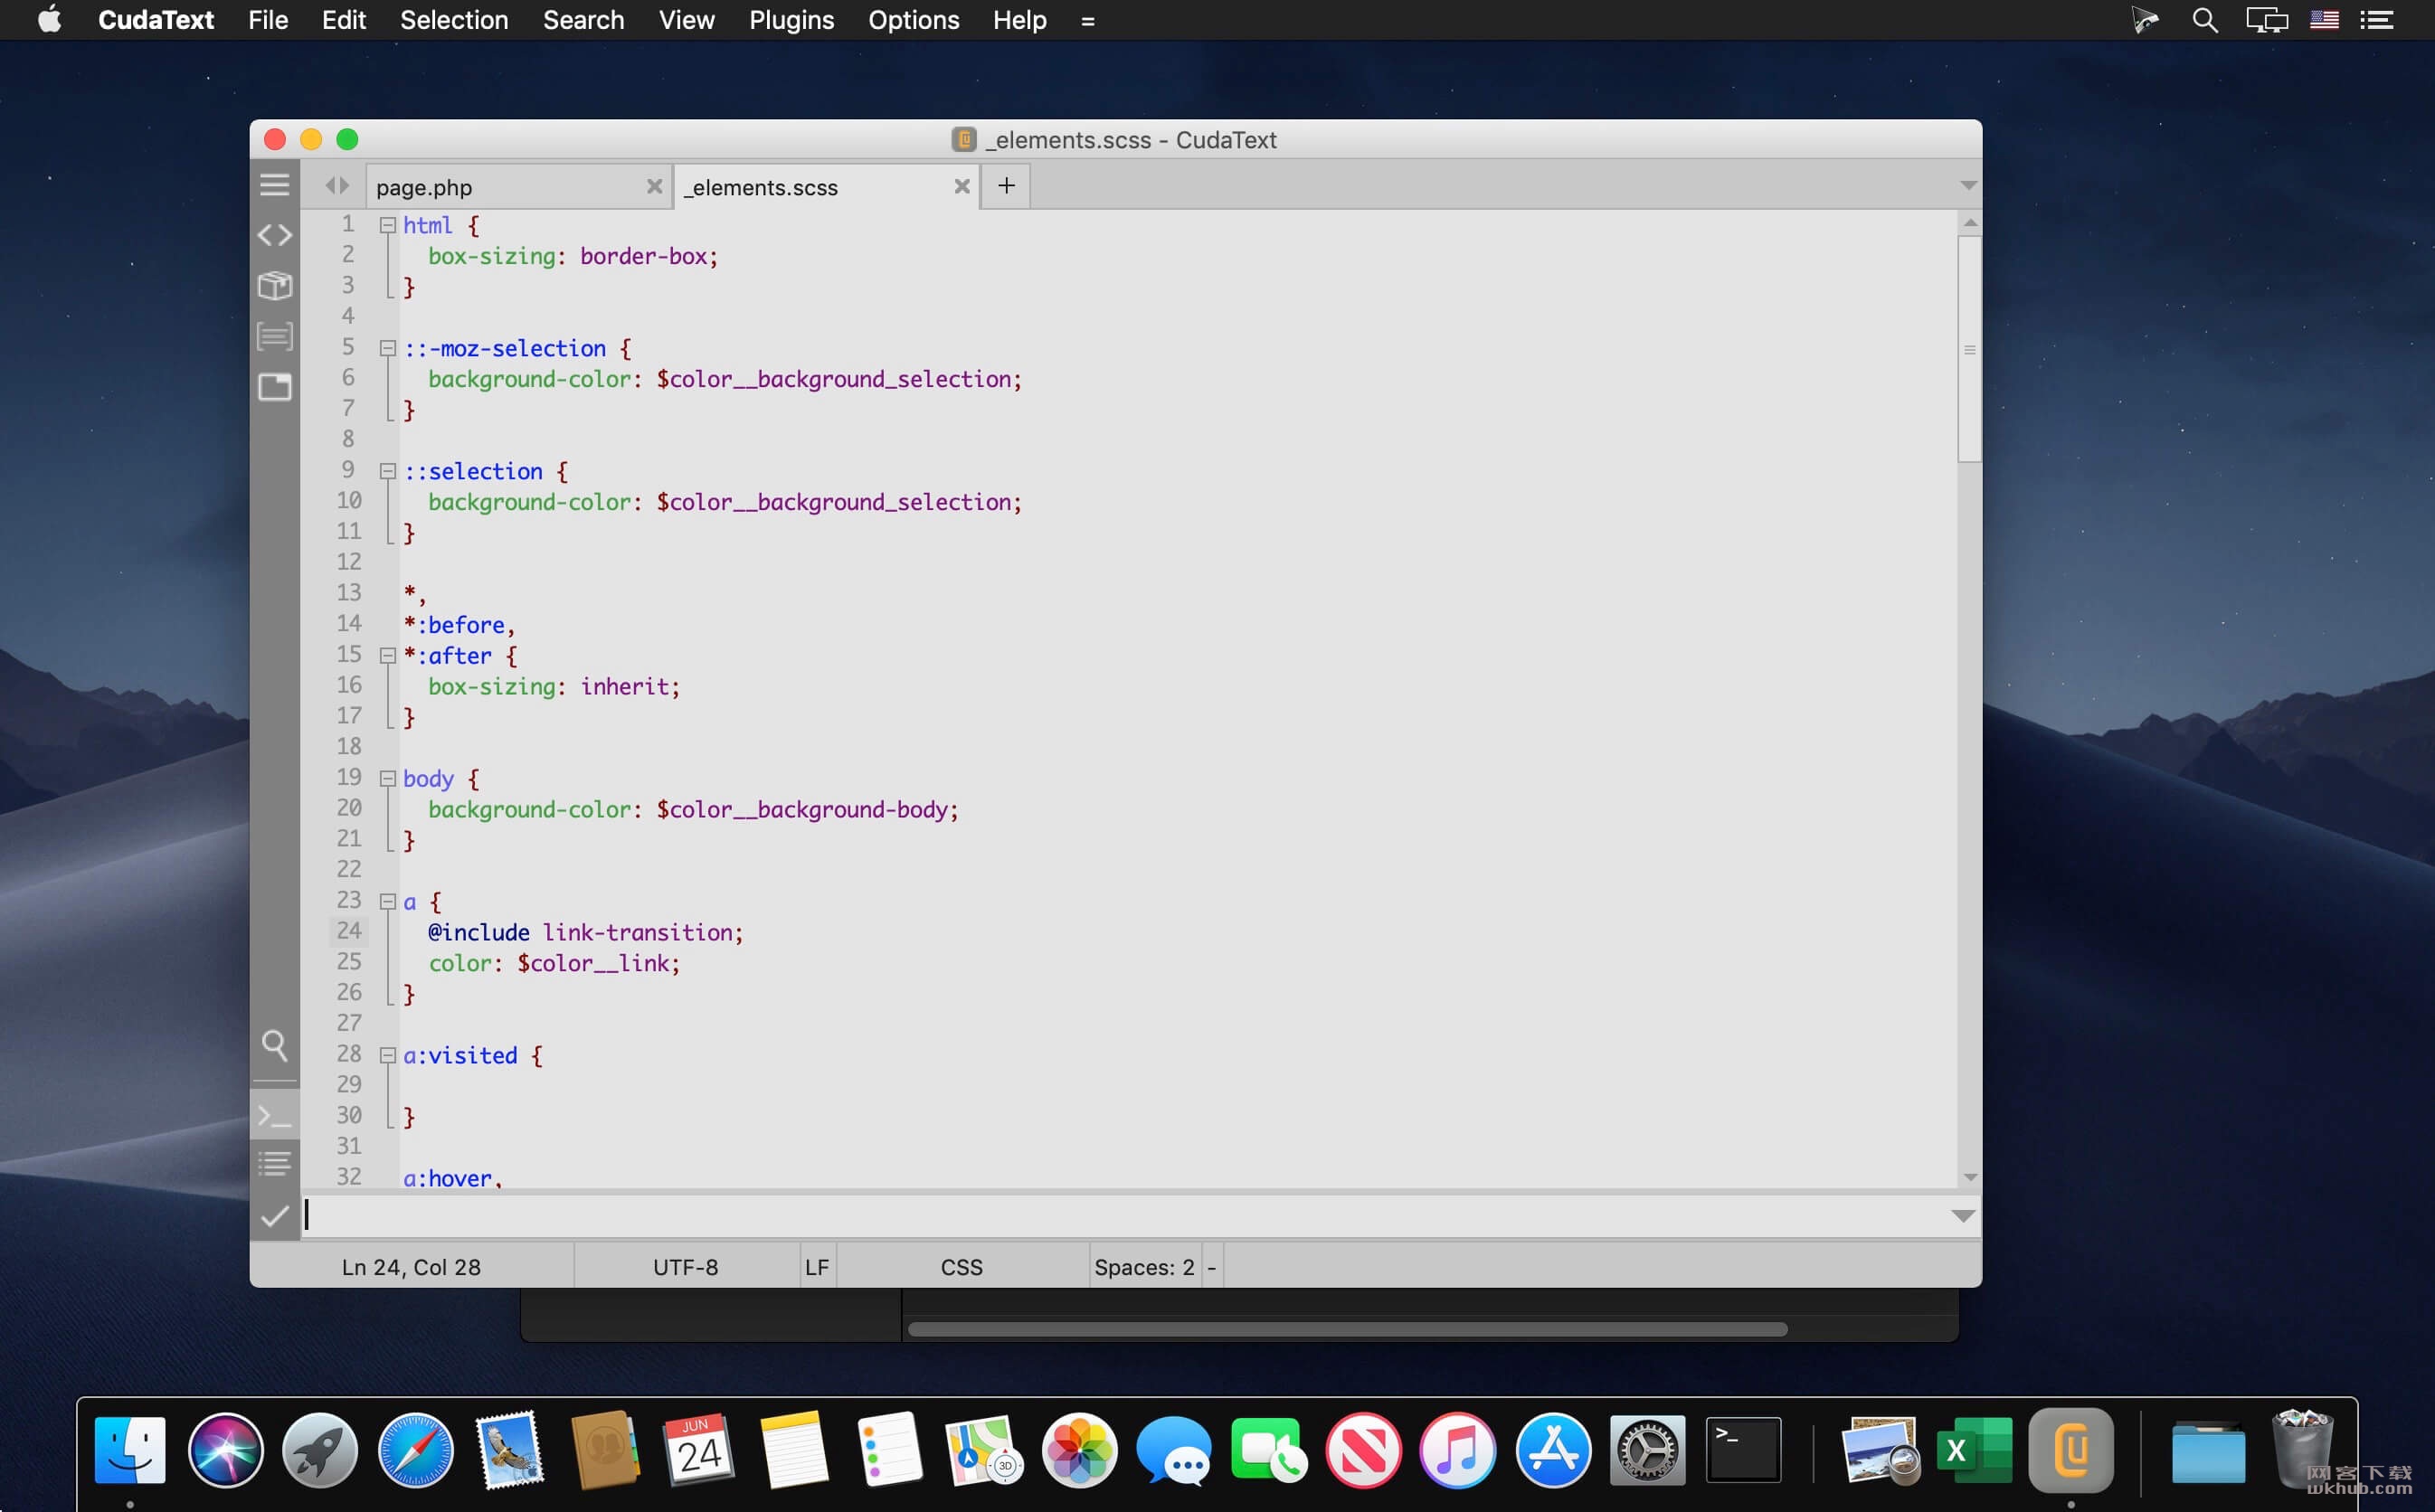
Task: Open the tab list dropdown arrow
Action: pyautogui.click(x=1968, y=186)
